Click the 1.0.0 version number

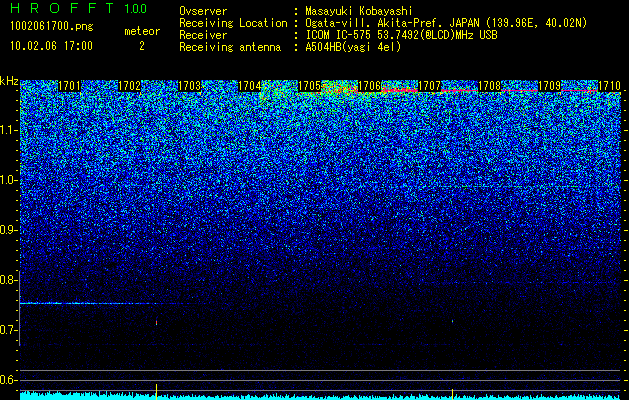136,8
